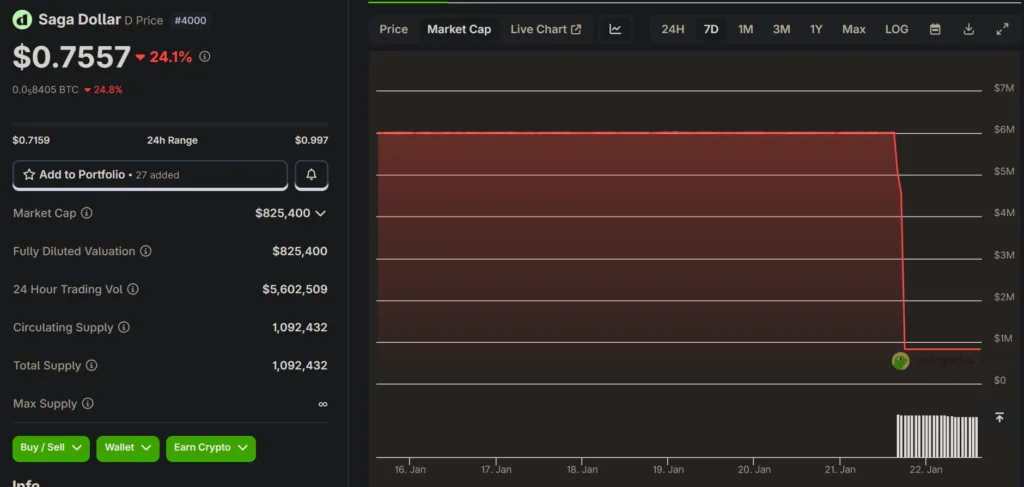Viewport: 1024px width, 487px height.
Task: Click Add to Portfolio button
Action: point(150,175)
